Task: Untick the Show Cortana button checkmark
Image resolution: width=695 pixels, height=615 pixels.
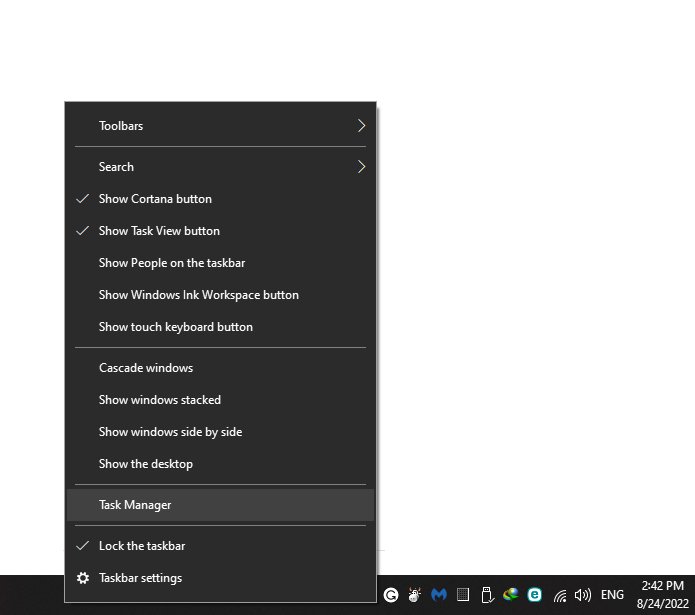Action: coord(83,199)
